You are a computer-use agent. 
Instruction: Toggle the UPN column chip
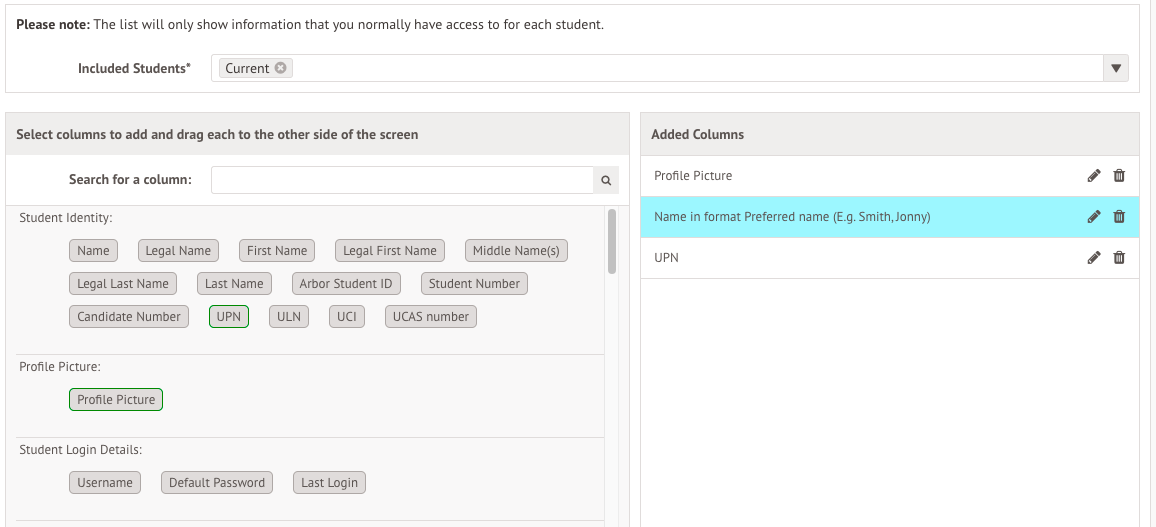tap(229, 317)
